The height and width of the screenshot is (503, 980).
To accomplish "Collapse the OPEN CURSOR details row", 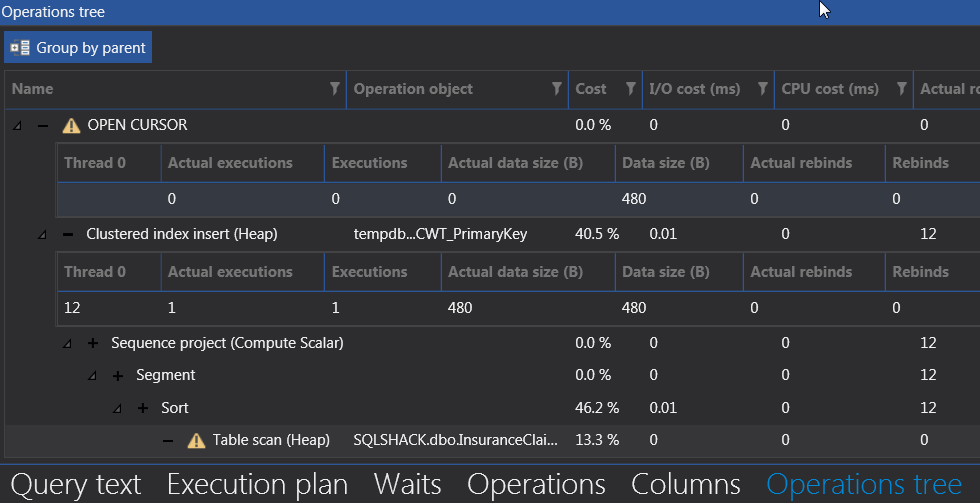I will tap(43, 126).
